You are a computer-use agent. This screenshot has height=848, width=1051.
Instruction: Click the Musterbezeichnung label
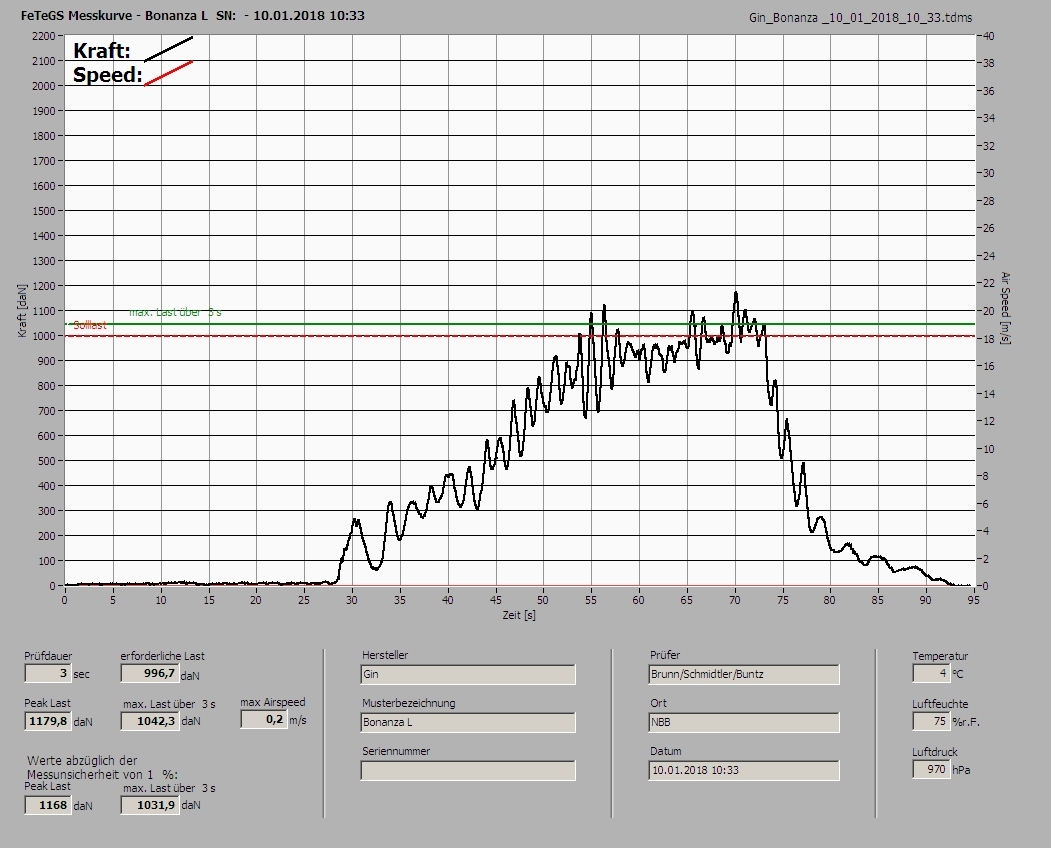click(409, 703)
